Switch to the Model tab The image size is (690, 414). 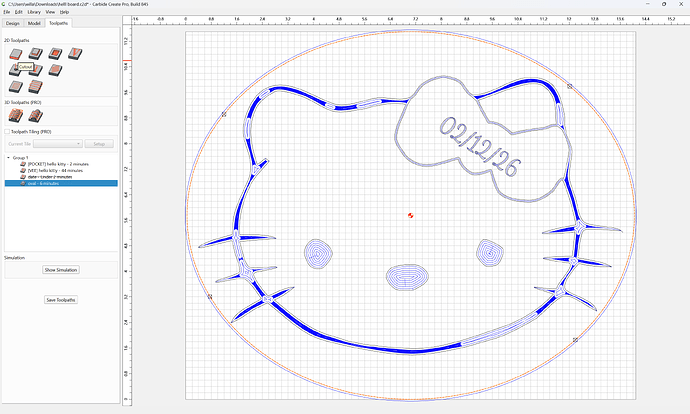(x=34, y=23)
